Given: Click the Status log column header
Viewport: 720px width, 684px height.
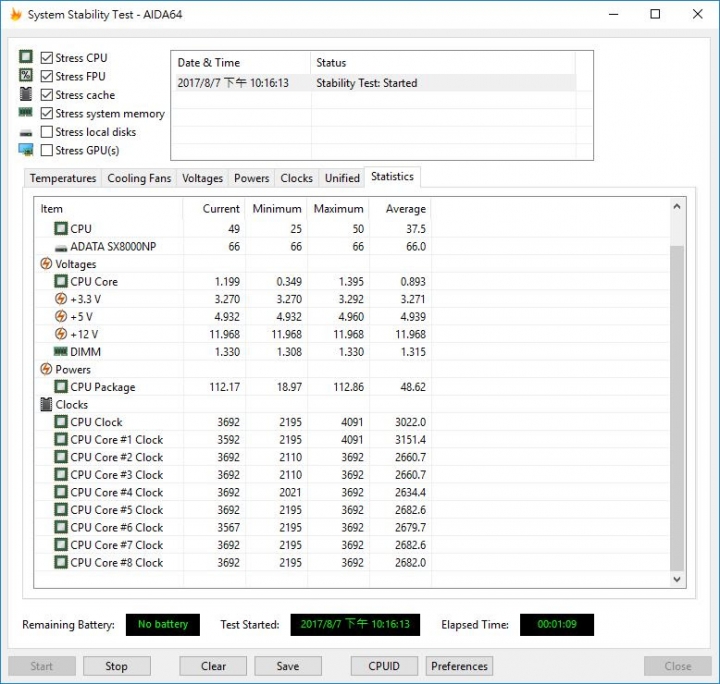Looking at the screenshot, I should 443,62.
